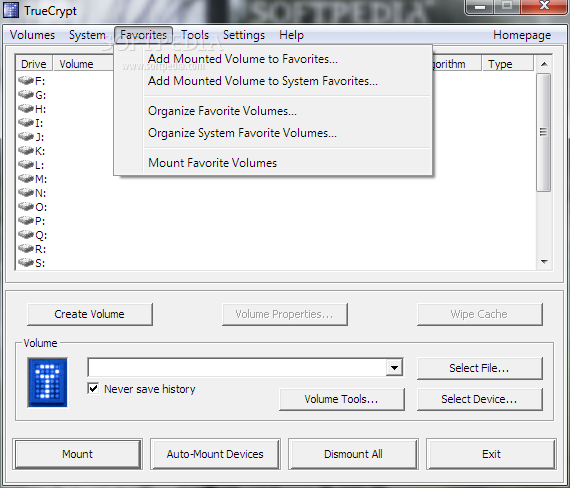
Task: Select the F: drive icon
Action: pos(26,80)
